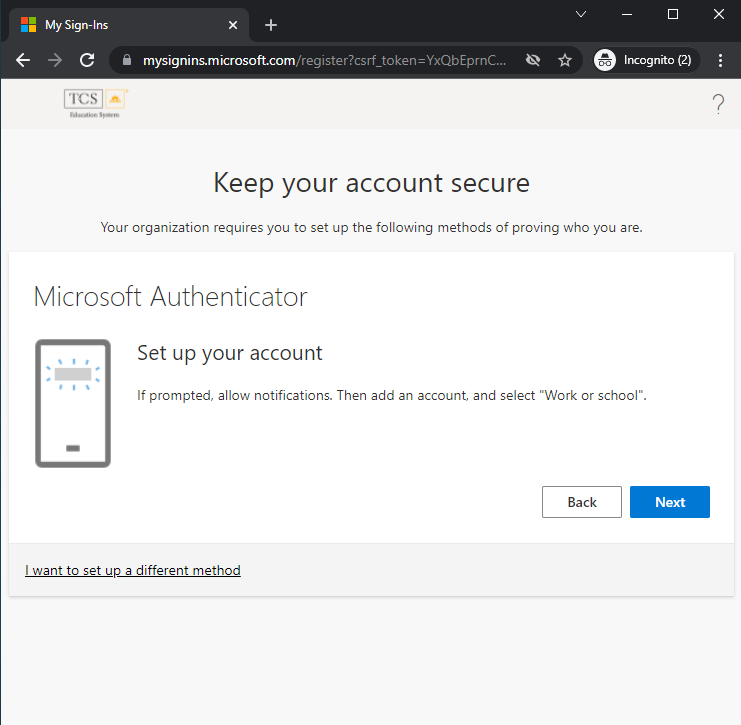Click the phone notification illustration
This screenshot has height=725, width=741.
point(73,403)
